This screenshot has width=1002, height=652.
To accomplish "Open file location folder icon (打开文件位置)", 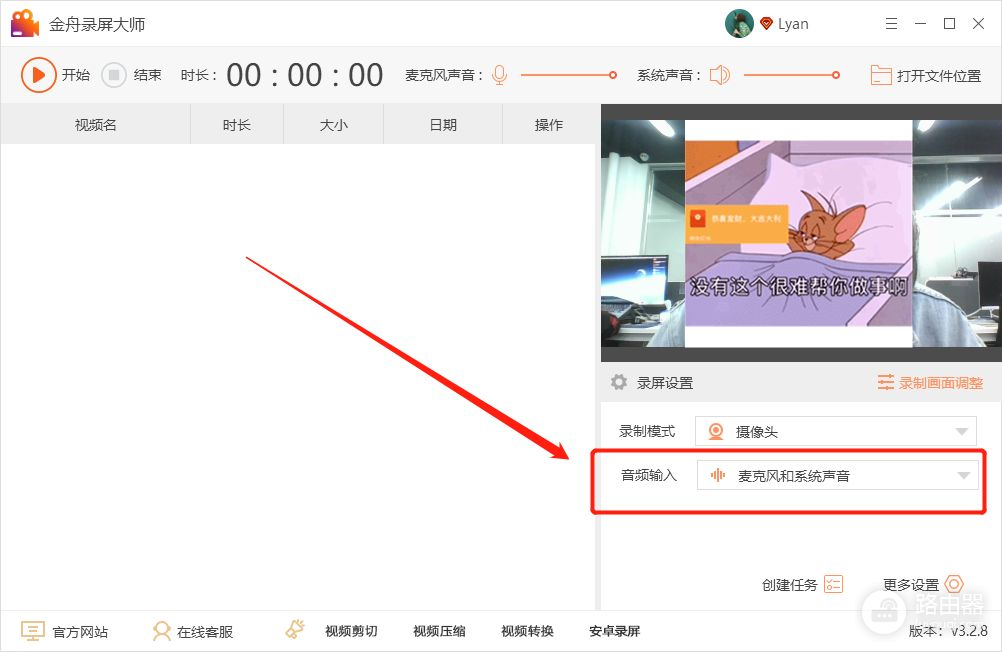I will 880,75.
